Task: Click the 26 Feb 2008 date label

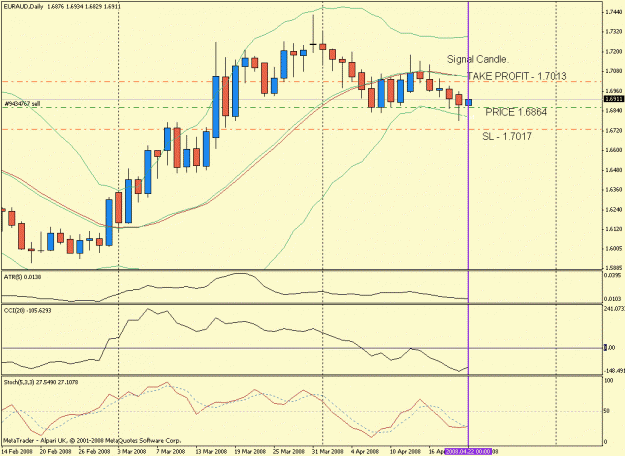Action: tap(94, 452)
